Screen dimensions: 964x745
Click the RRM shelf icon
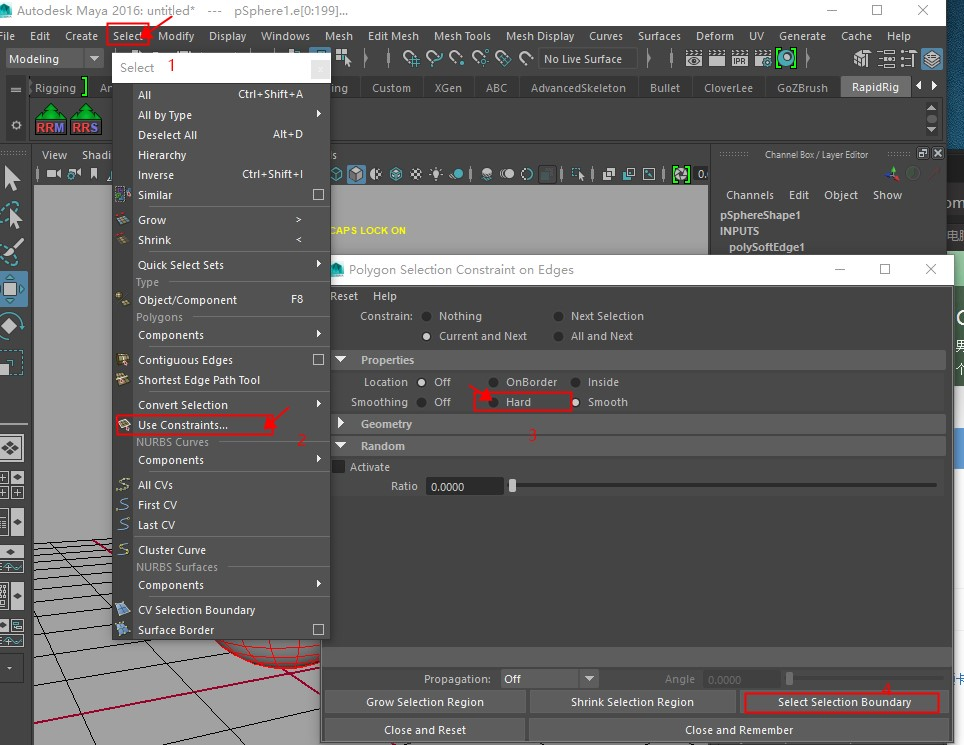[x=50, y=120]
